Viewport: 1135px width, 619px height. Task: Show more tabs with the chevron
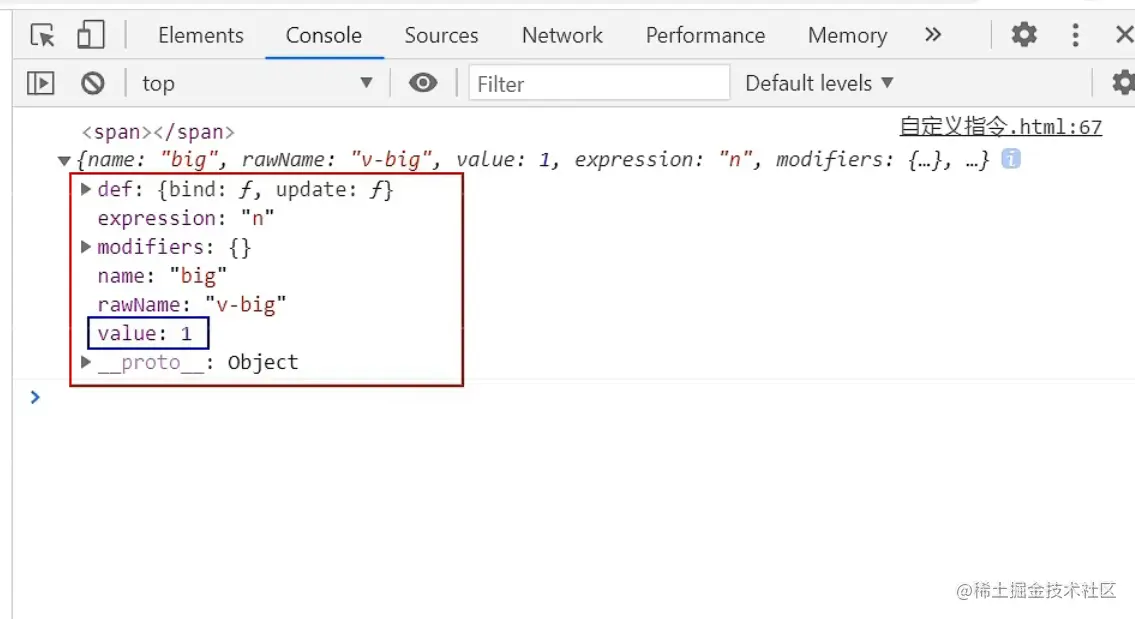point(933,36)
